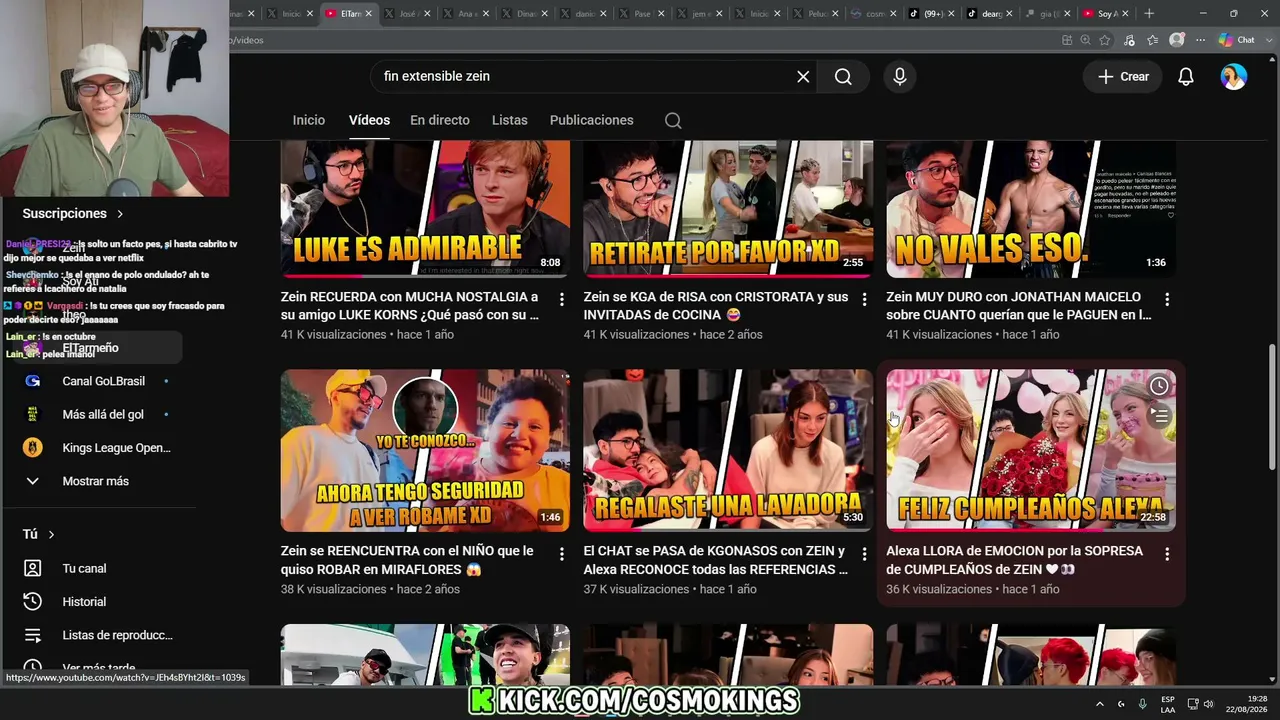The width and height of the screenshot is (1280, 720).
Task: Open Más allá del gol channel avatar
Action: [33, 414]
